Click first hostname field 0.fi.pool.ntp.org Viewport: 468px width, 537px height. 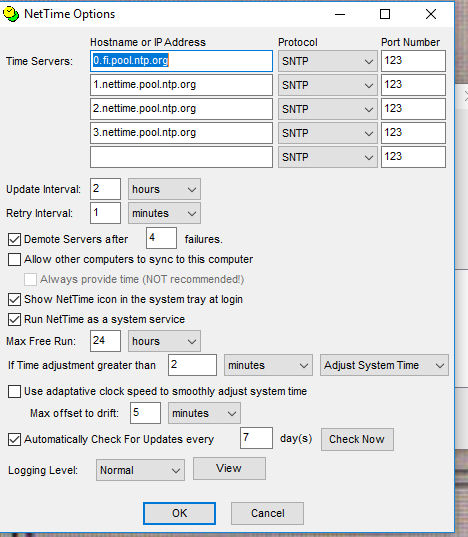click(x=181, y=61)
